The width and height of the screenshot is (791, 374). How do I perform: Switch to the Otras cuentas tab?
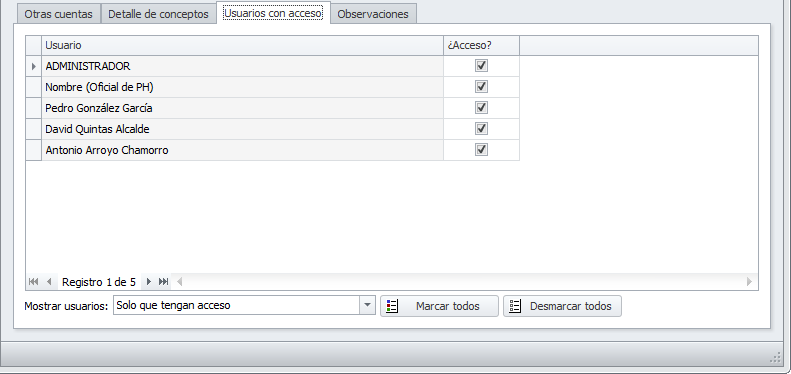[x=59, y=14]
